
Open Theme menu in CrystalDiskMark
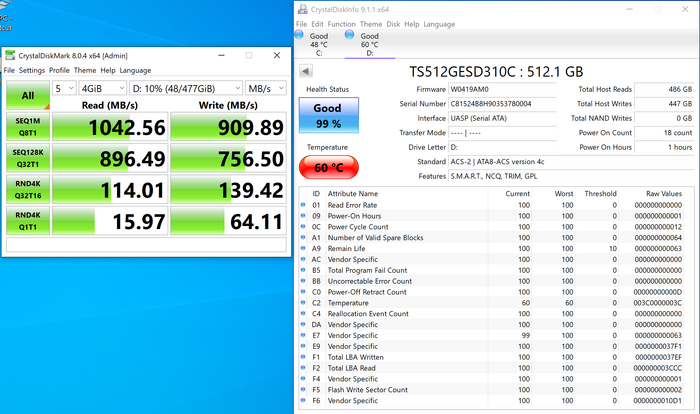[x=85, y=70]
